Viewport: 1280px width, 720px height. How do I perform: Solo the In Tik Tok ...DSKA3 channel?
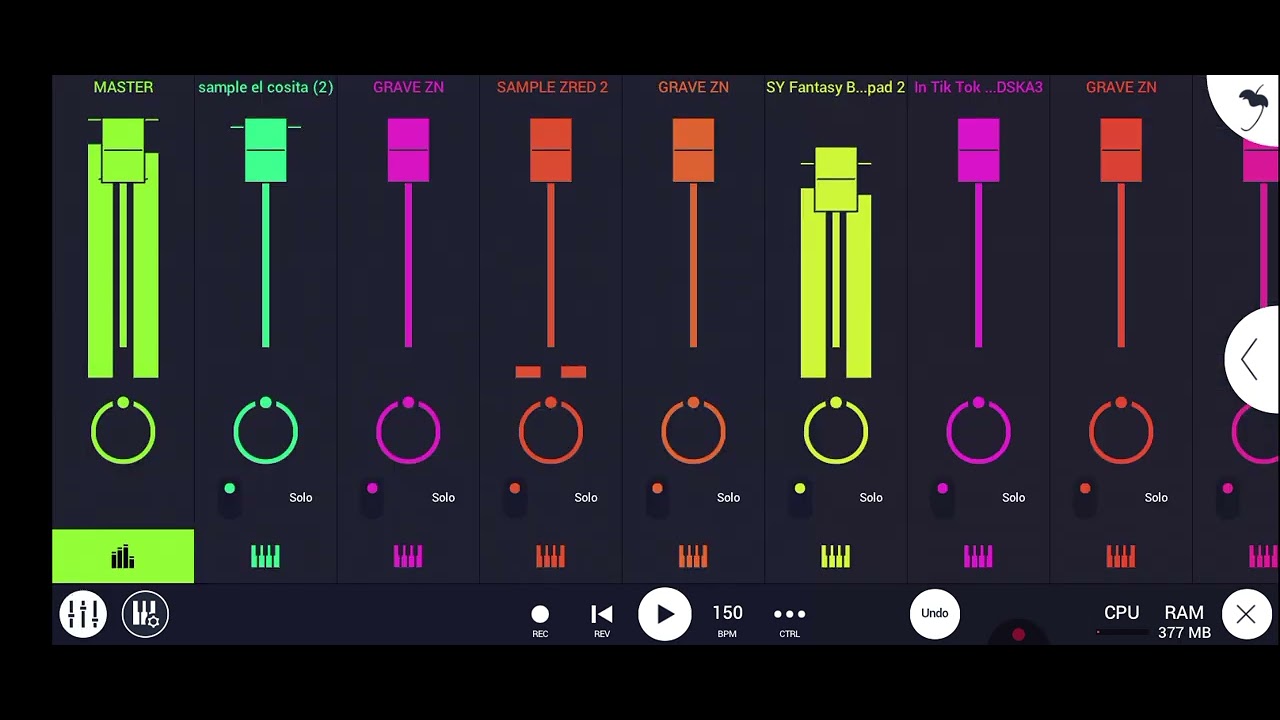tap(1013, 497)
